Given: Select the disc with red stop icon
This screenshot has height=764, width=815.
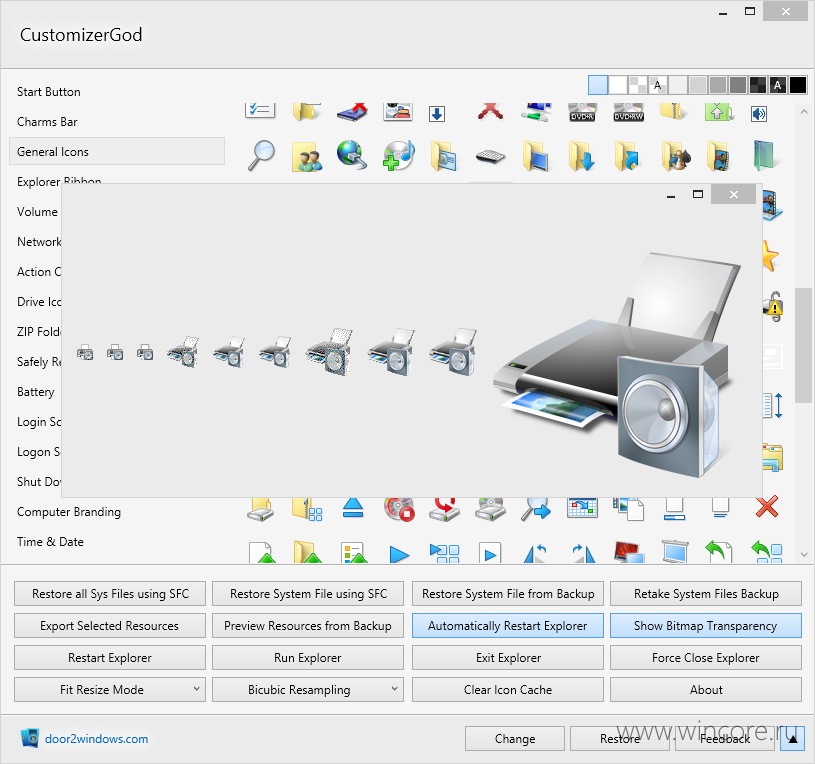Looking at the screenshot, I should [399, 509].
